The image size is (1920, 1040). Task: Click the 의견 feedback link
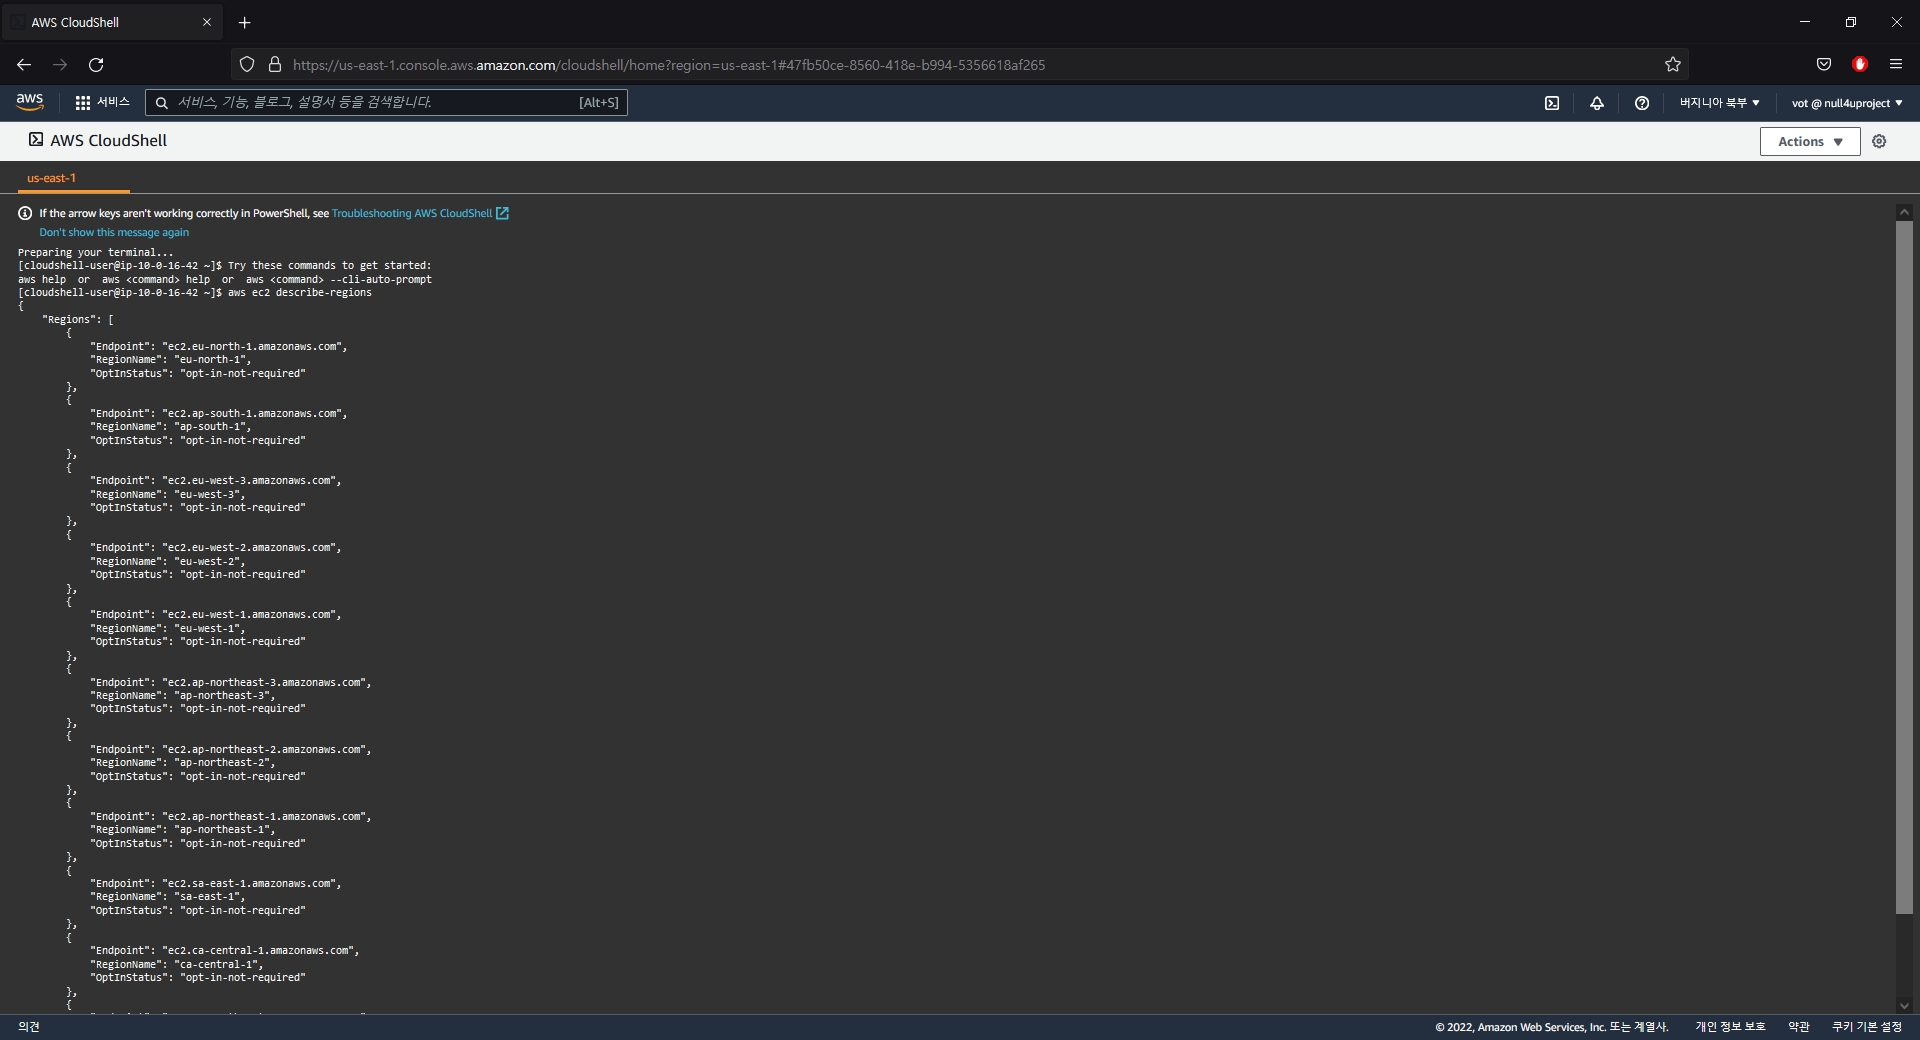pyautogui.click(x=29, y=1027)
